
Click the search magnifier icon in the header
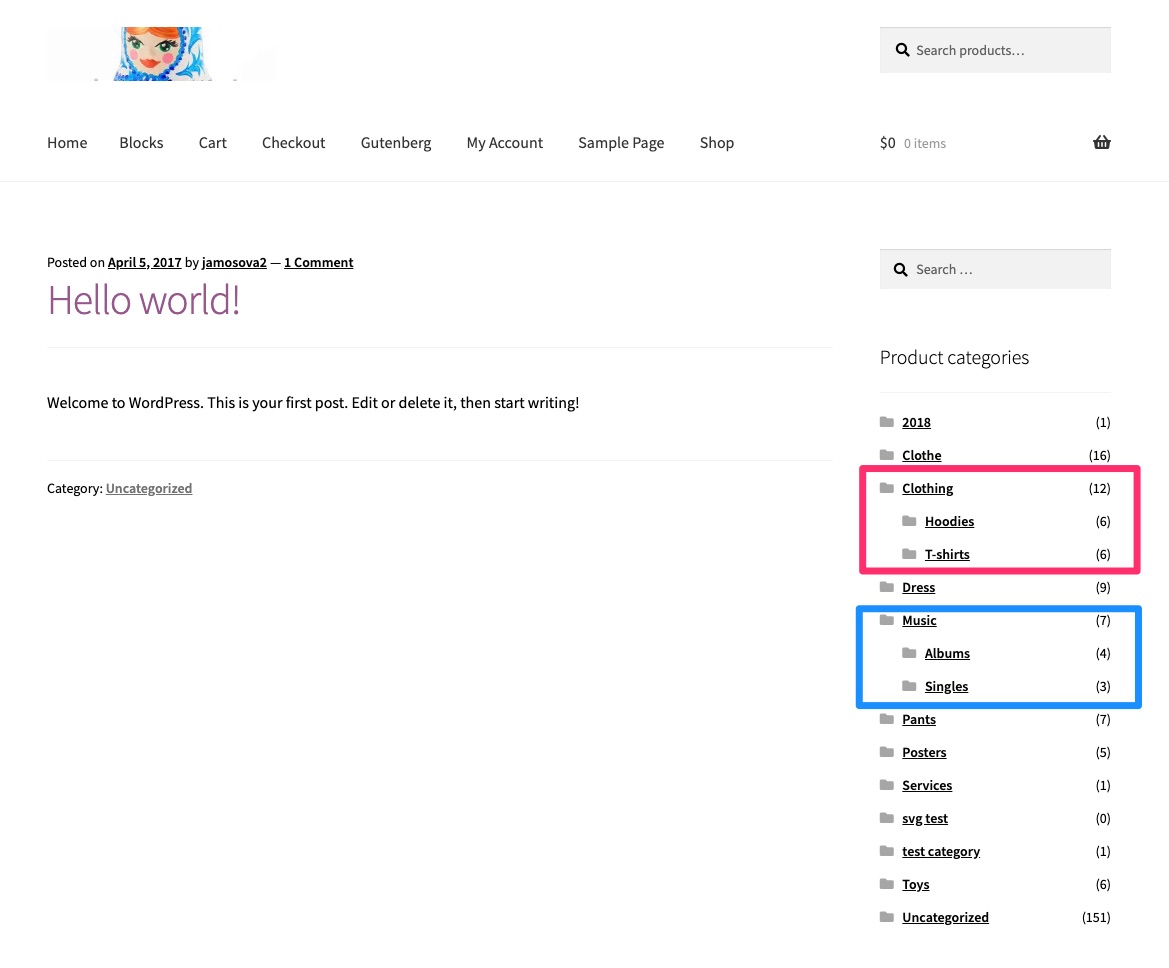pos(903,49)
